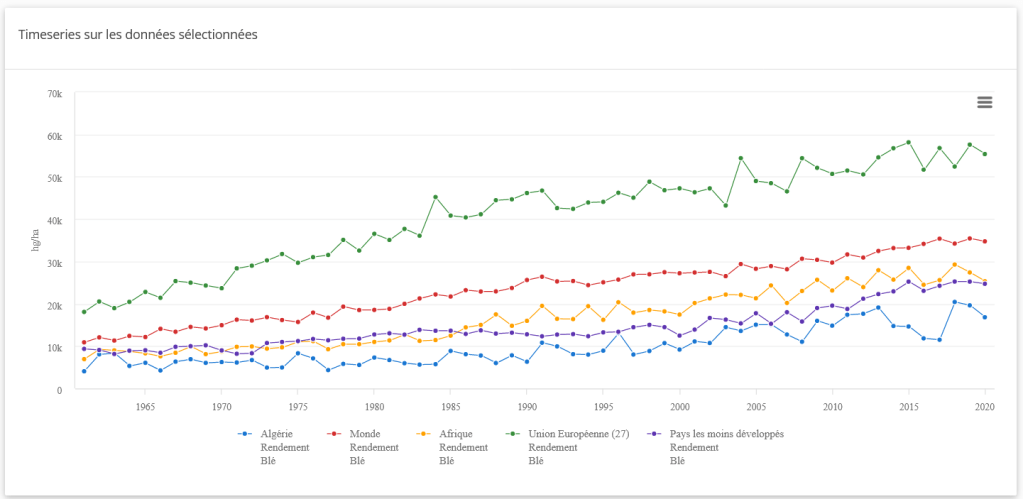Image resolution: width=1023 pixels, height=499 pixels.
Task: Click the blue Algérie legend marker
Action: (244, 434)
